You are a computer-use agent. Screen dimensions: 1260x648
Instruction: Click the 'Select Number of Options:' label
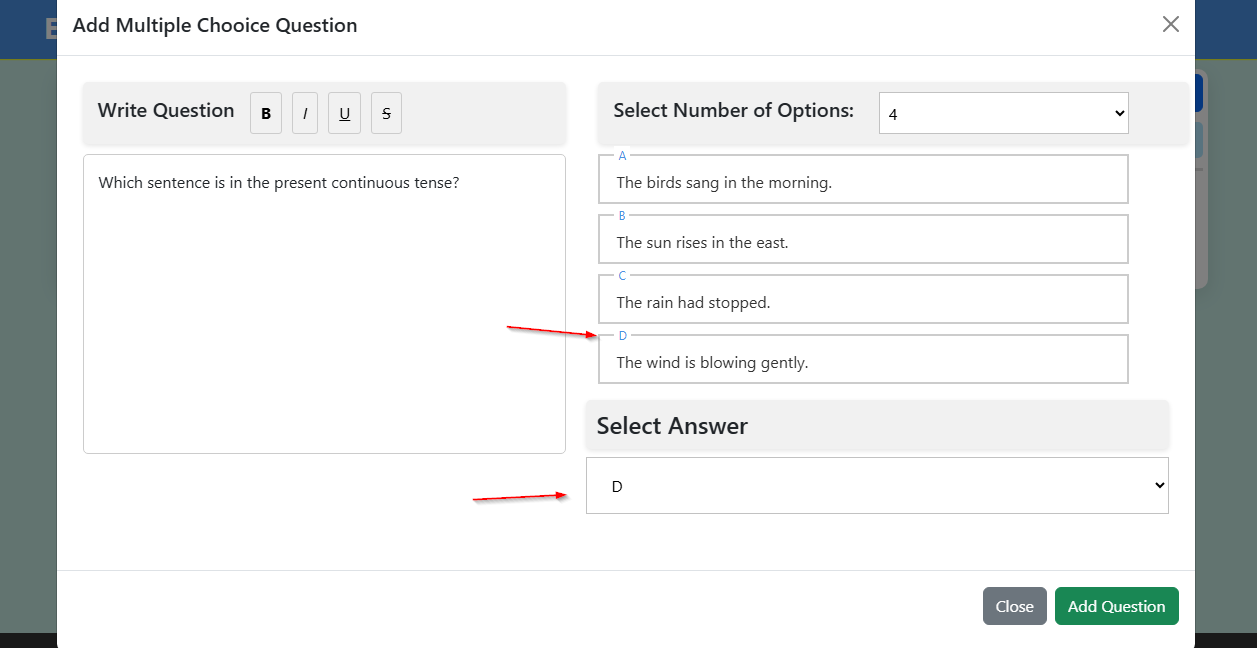pyautogui.click(x=734, y=111)
